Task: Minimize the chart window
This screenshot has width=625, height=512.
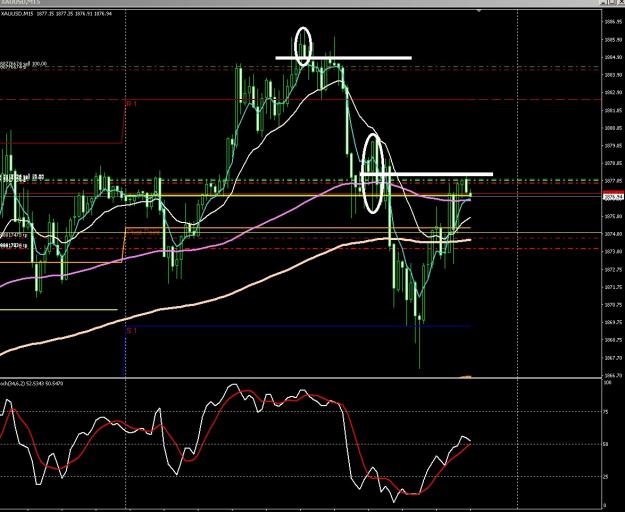Action: click(x=603, y=2)
